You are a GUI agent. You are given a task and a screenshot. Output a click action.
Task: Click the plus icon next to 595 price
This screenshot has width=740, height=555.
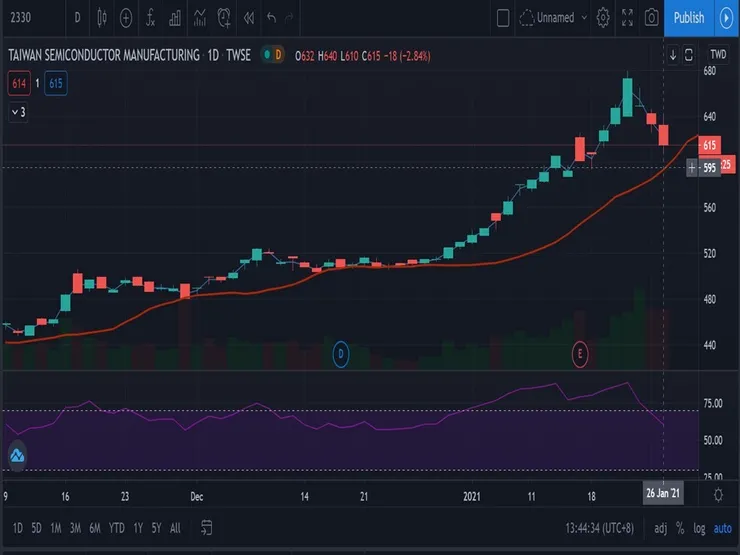692,168
